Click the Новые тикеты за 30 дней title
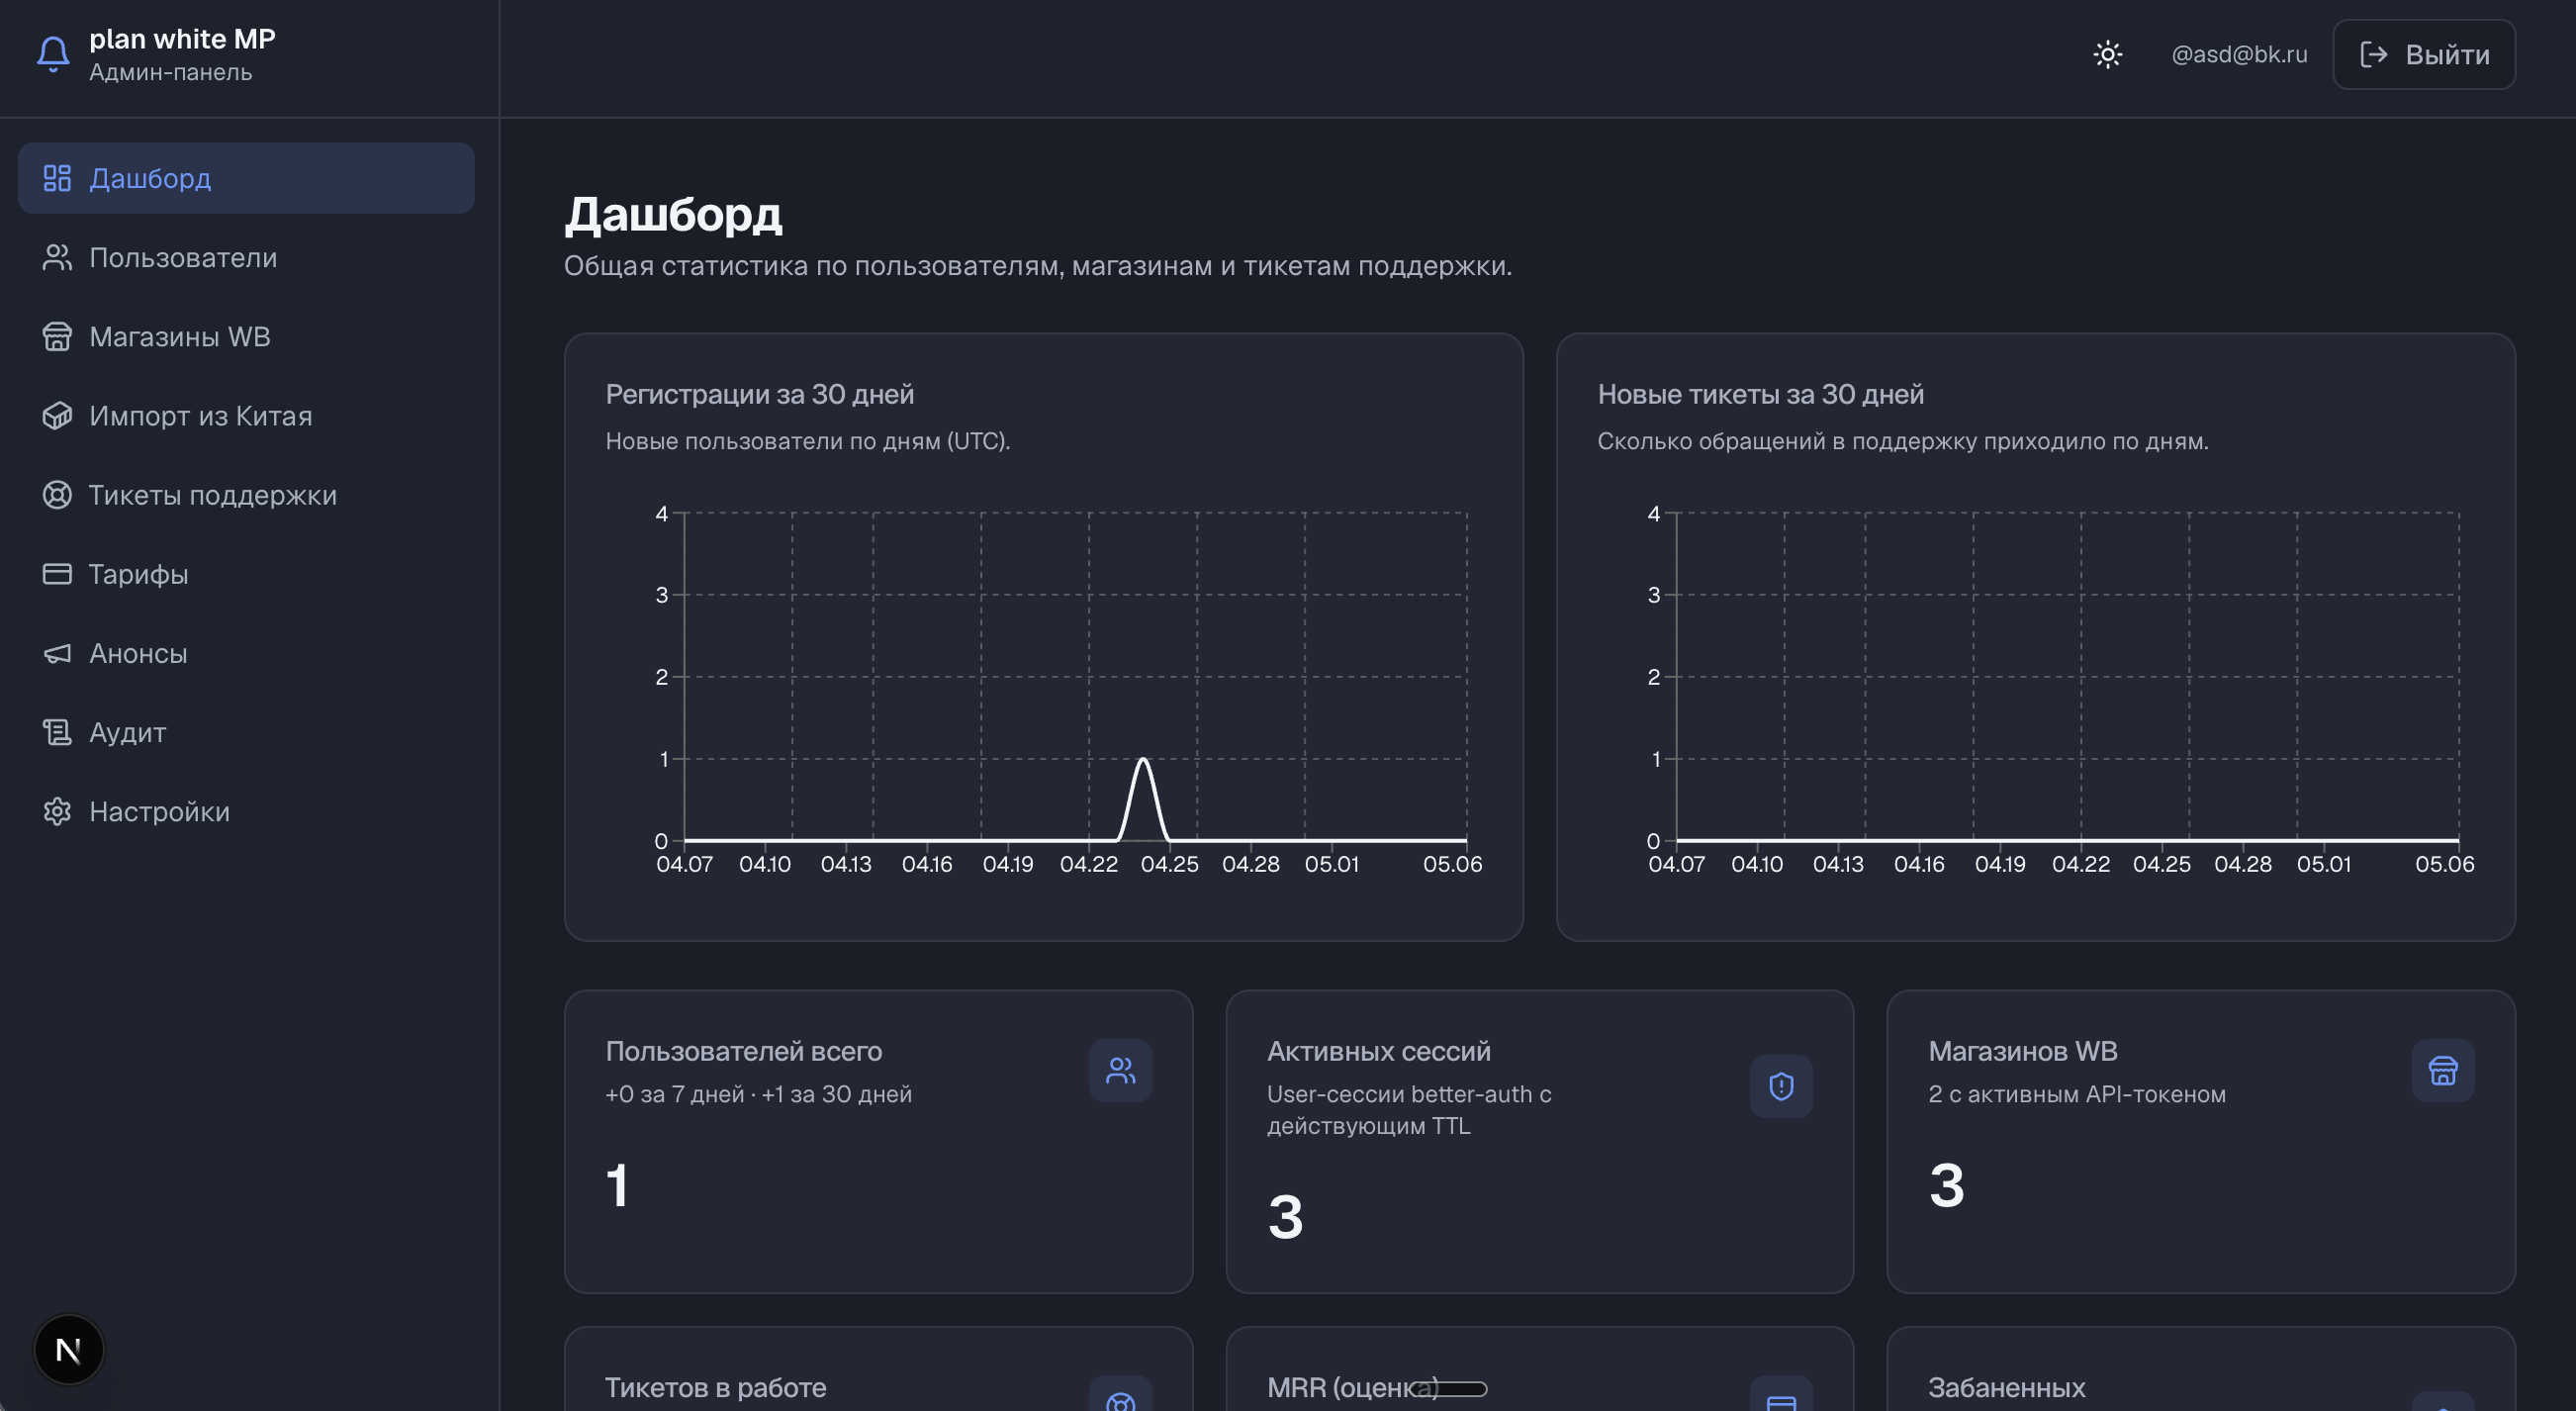Screen dimensions: 2576x1411 coord(1760,394)
